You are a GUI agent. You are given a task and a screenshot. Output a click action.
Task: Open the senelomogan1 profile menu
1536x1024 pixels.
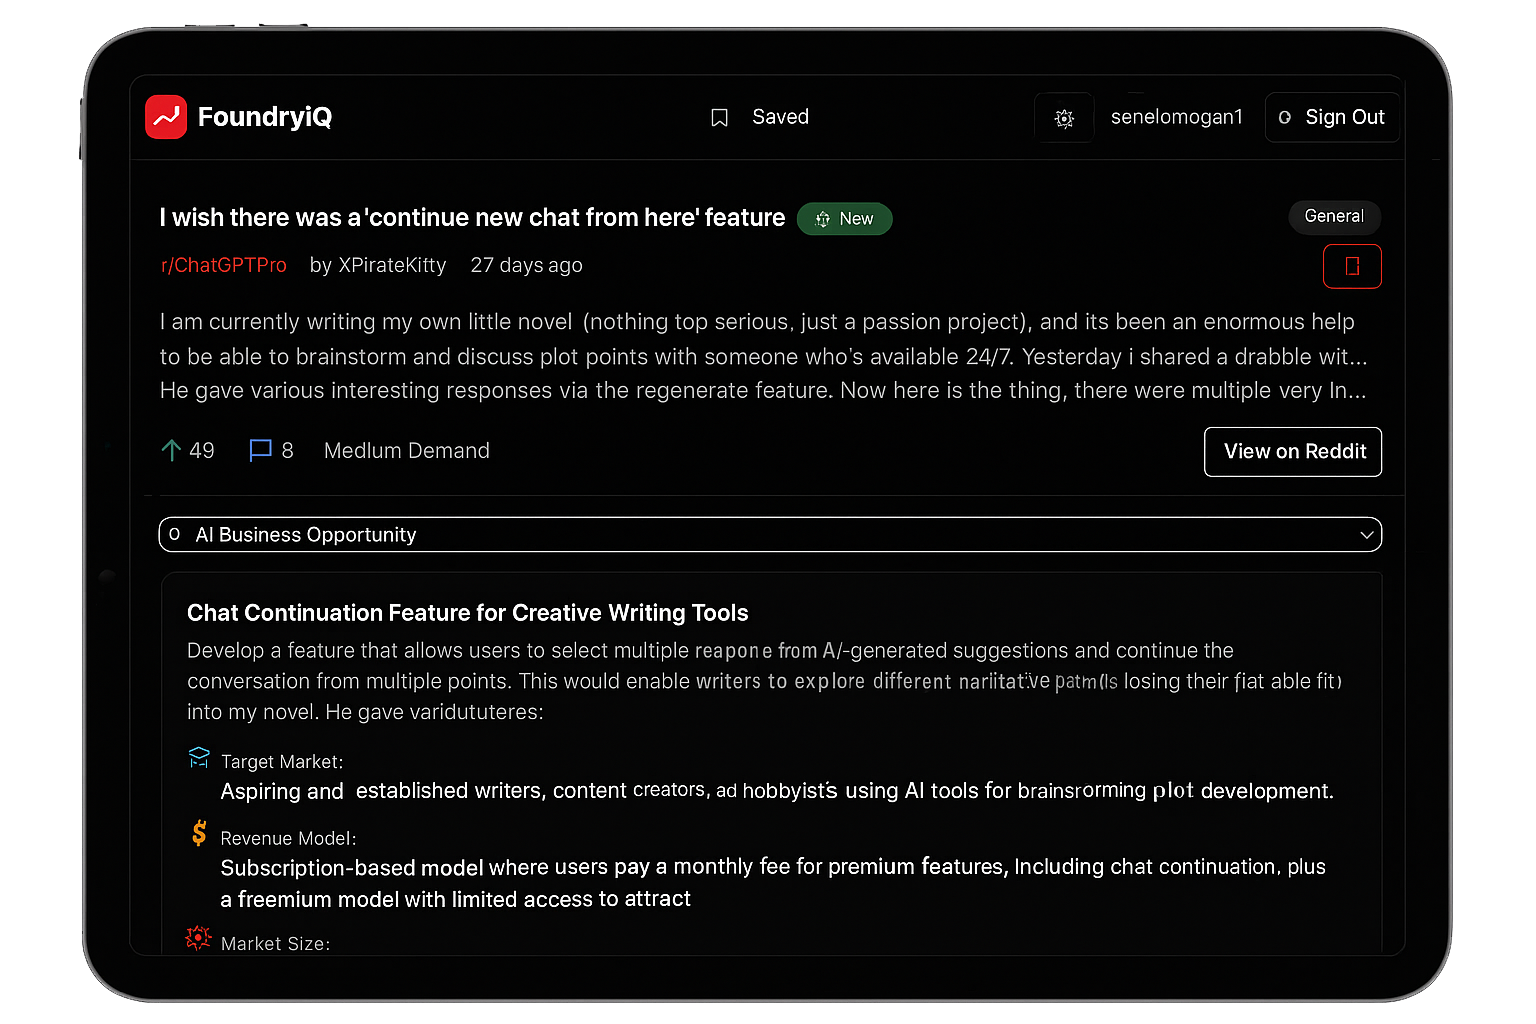(1176, 117)
